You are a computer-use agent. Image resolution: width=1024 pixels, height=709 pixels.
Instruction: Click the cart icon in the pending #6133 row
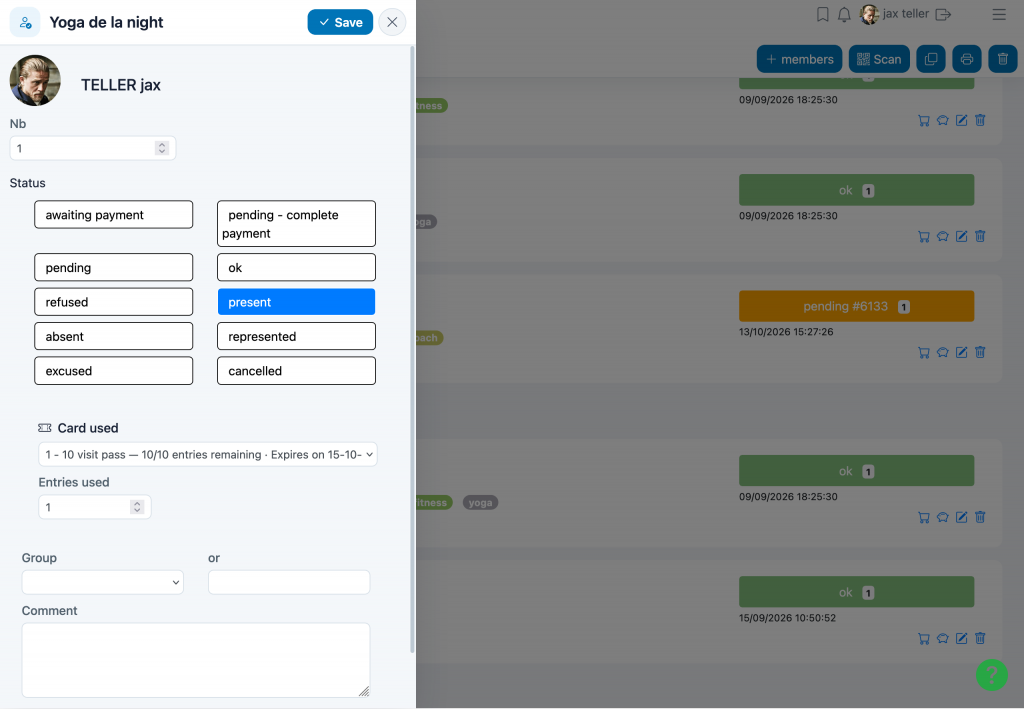click(x=923, y=353)
